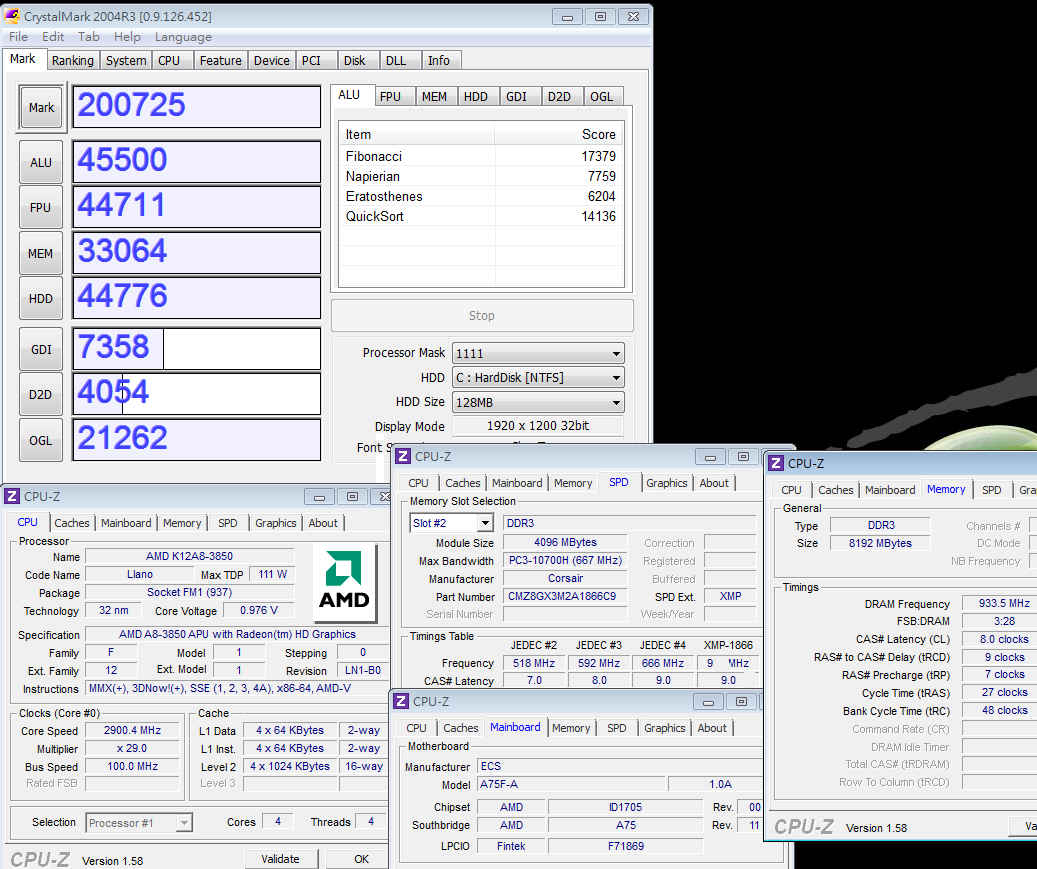Click CPU-Z icon in Memory window title
This screenshot has width=1037, height=869.
point(776,464)
